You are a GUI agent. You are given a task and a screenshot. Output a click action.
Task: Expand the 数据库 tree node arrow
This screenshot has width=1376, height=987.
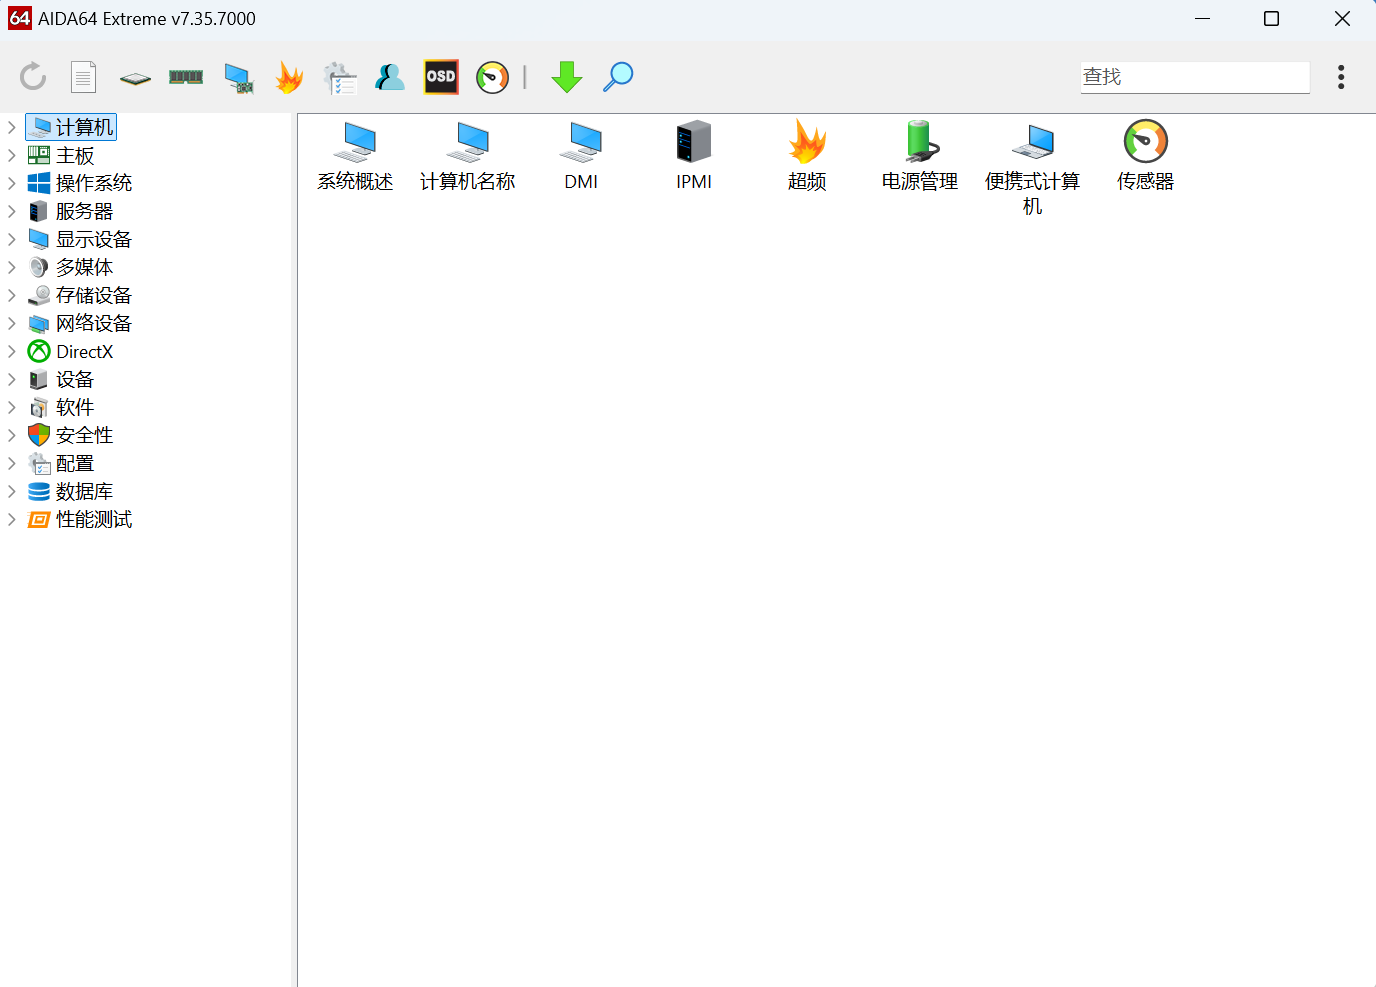[x=12, y=491]
